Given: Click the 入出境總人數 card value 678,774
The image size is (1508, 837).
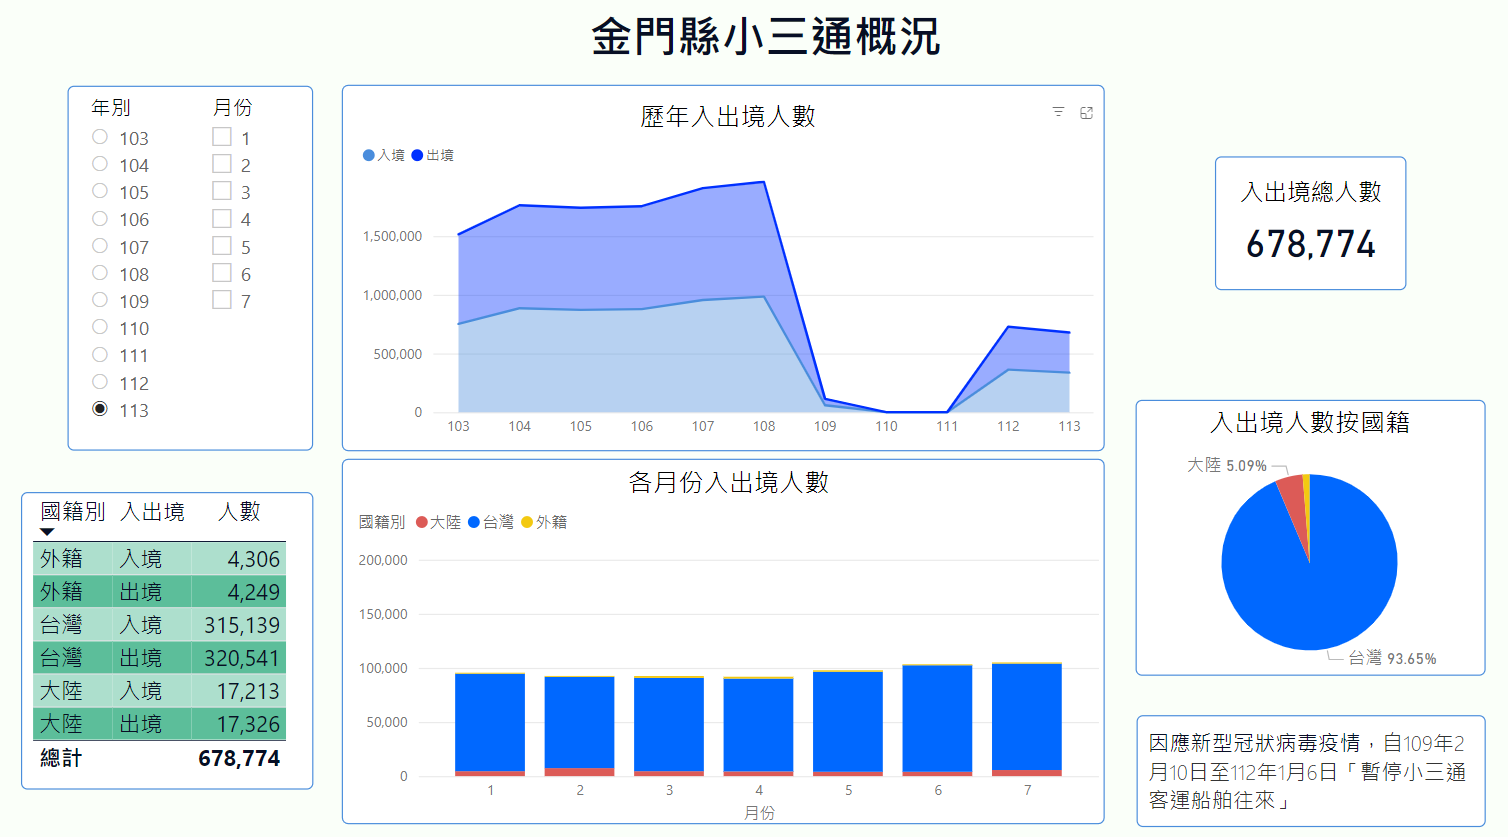Looking at the screenshot, I should (1311, 244).
